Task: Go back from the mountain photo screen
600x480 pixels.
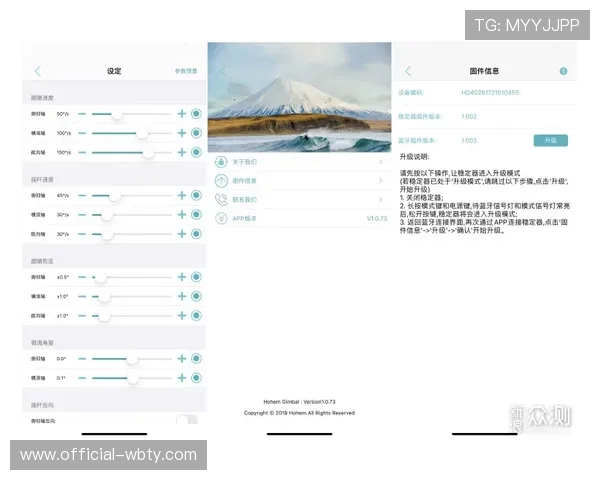Action: (223, 71)
